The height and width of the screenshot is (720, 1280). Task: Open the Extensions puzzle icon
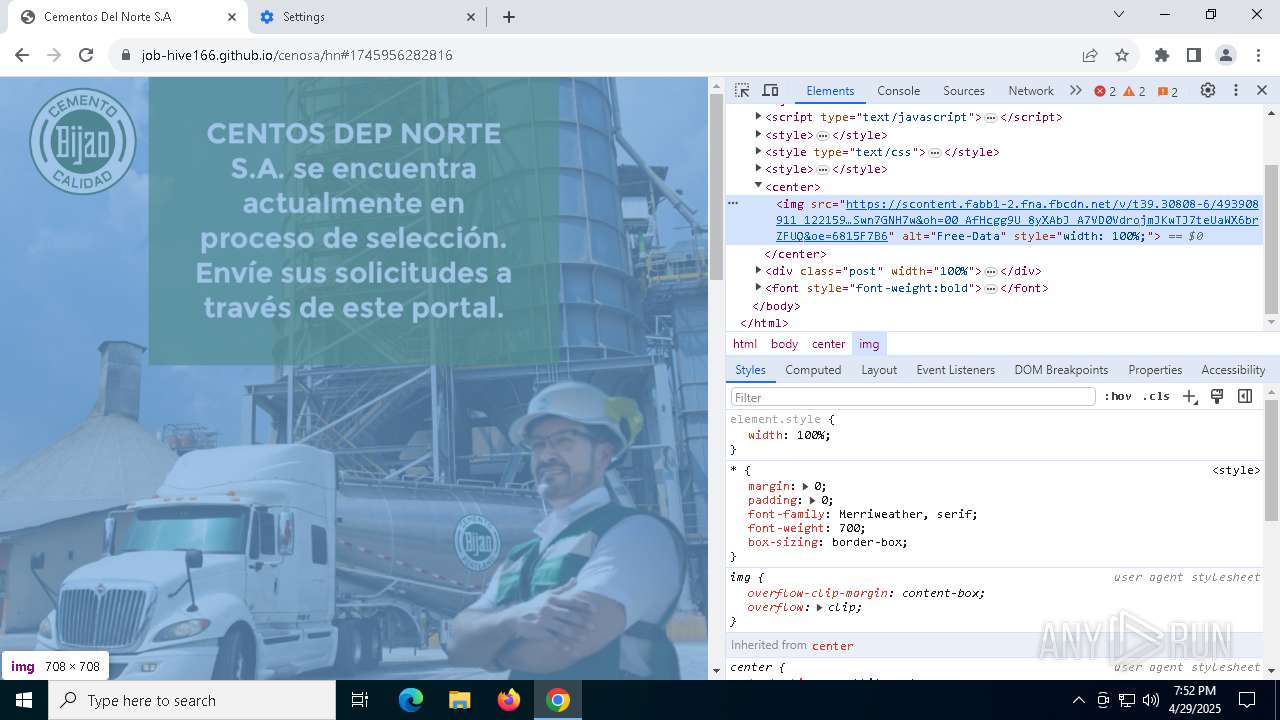[1162, 55]
